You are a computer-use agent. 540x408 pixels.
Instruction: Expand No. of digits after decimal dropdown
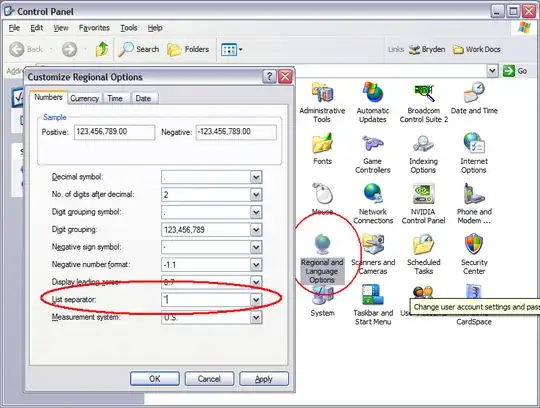coord(256,195)
